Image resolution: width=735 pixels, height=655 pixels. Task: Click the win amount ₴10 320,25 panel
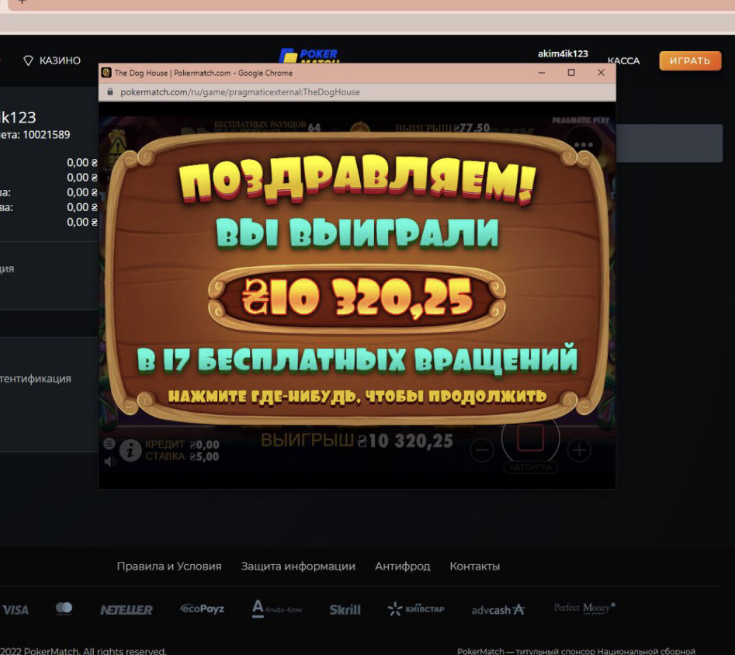tap(357, 297)
